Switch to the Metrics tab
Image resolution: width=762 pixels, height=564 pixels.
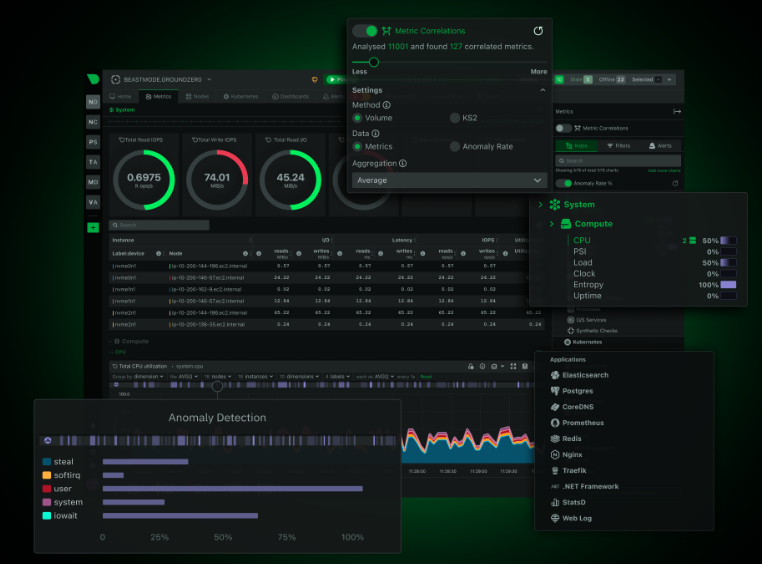click(159, 97)
